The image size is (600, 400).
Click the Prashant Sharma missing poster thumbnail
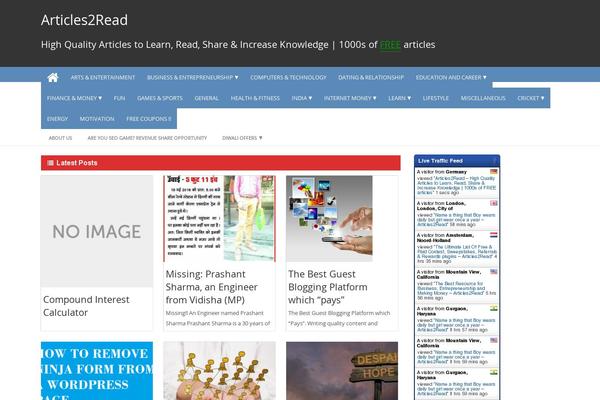pos(220,219)
